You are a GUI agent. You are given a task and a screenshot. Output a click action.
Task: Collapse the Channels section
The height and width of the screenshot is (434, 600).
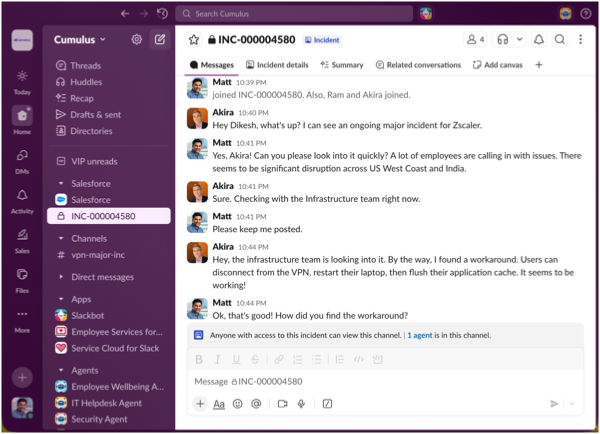pos(61,238)
